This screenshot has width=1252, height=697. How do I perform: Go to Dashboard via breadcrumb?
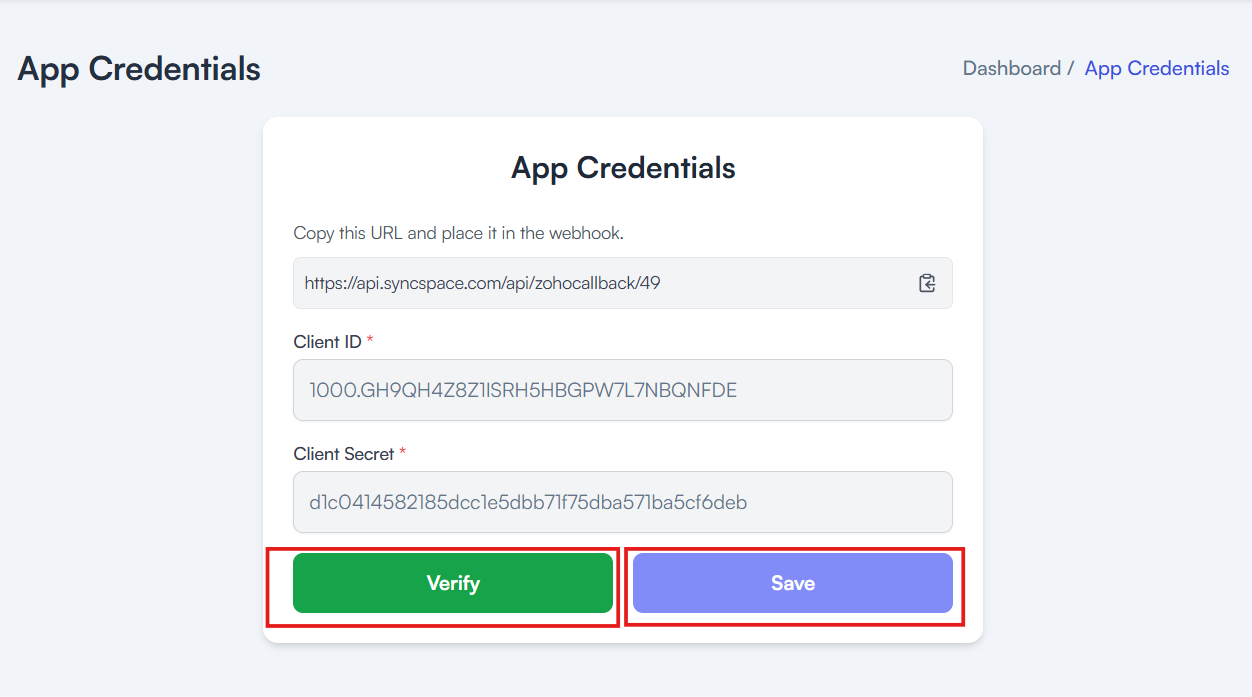pyautogui.click(x=1012, y=68)
